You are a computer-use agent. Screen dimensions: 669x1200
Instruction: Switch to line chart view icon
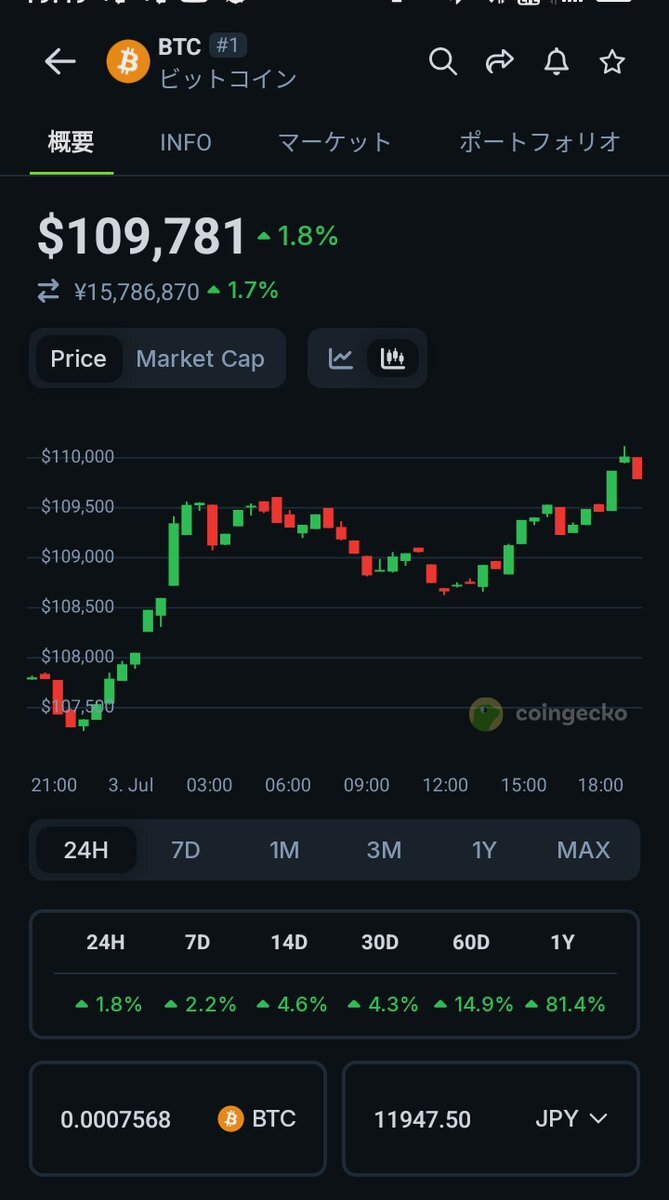(x=341, y=358)
